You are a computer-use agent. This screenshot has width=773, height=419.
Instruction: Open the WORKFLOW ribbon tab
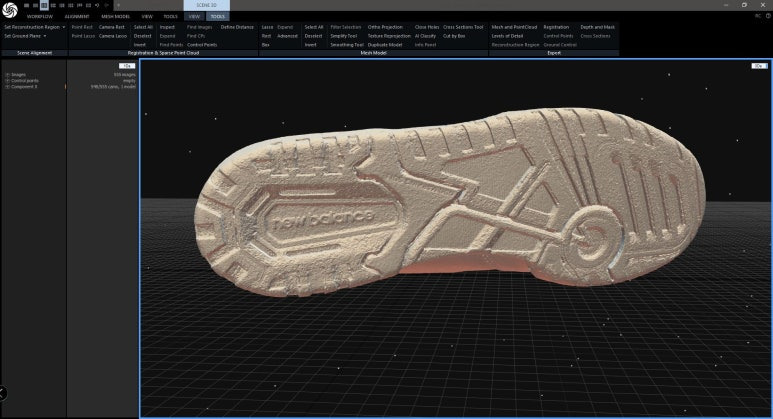coord(39,17)
